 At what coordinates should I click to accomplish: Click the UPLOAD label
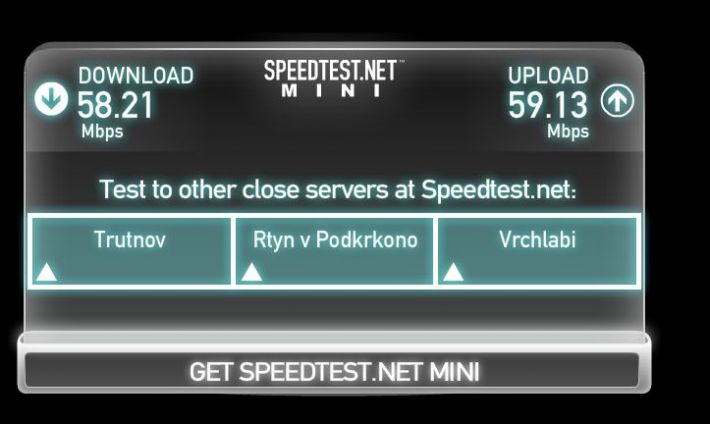[x=548, y=75]
